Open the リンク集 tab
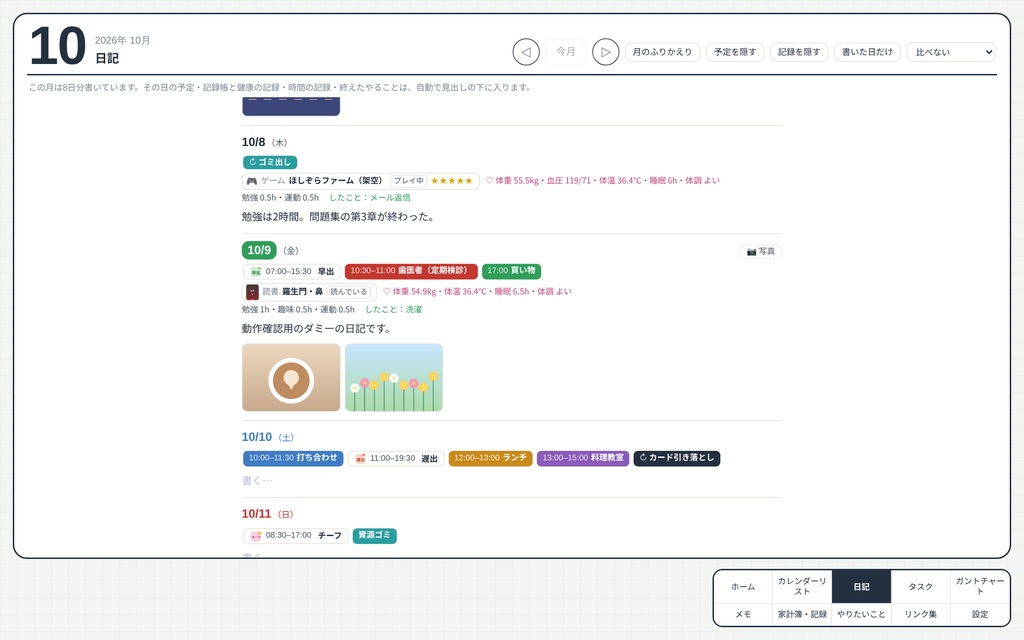This screenshot has width=1024, height=640. point(920,615)
